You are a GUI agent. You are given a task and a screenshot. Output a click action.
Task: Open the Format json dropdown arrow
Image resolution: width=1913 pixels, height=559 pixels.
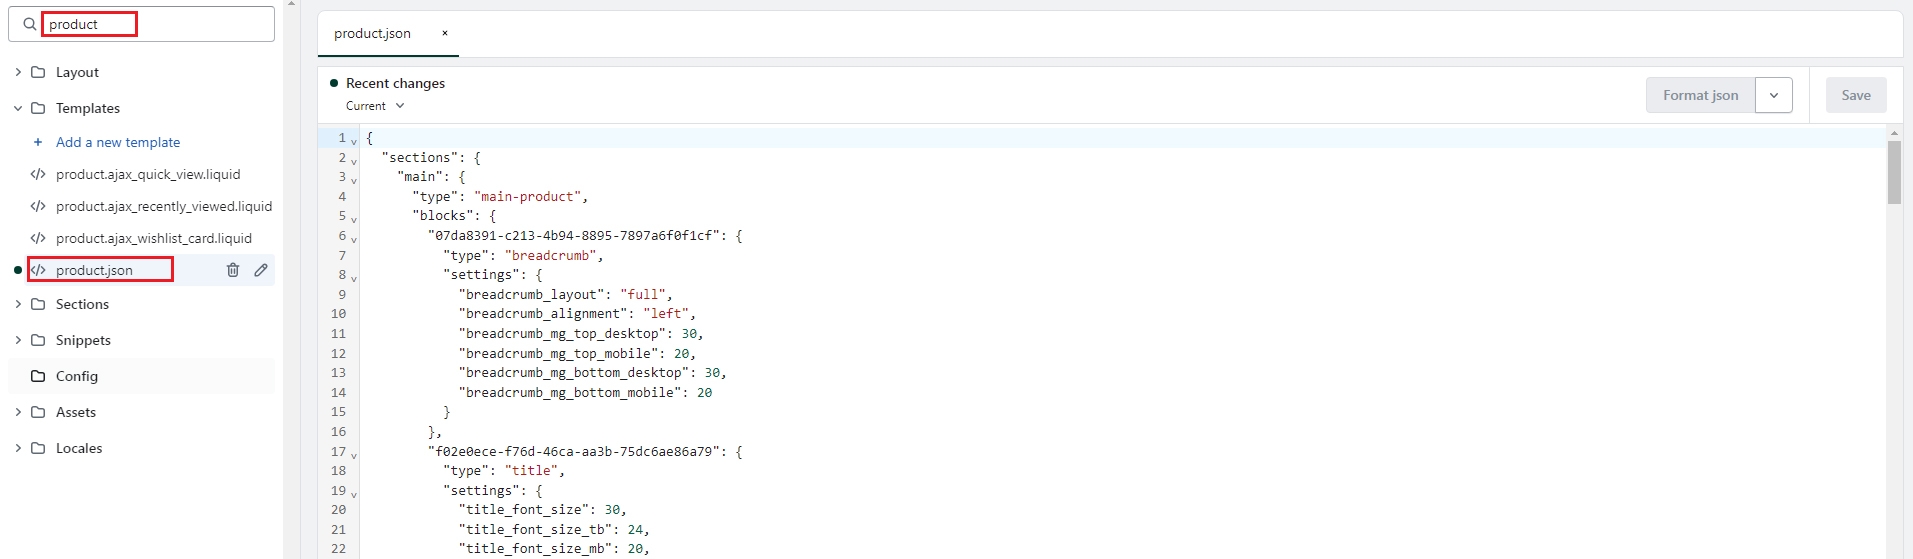coord(1773,95)
